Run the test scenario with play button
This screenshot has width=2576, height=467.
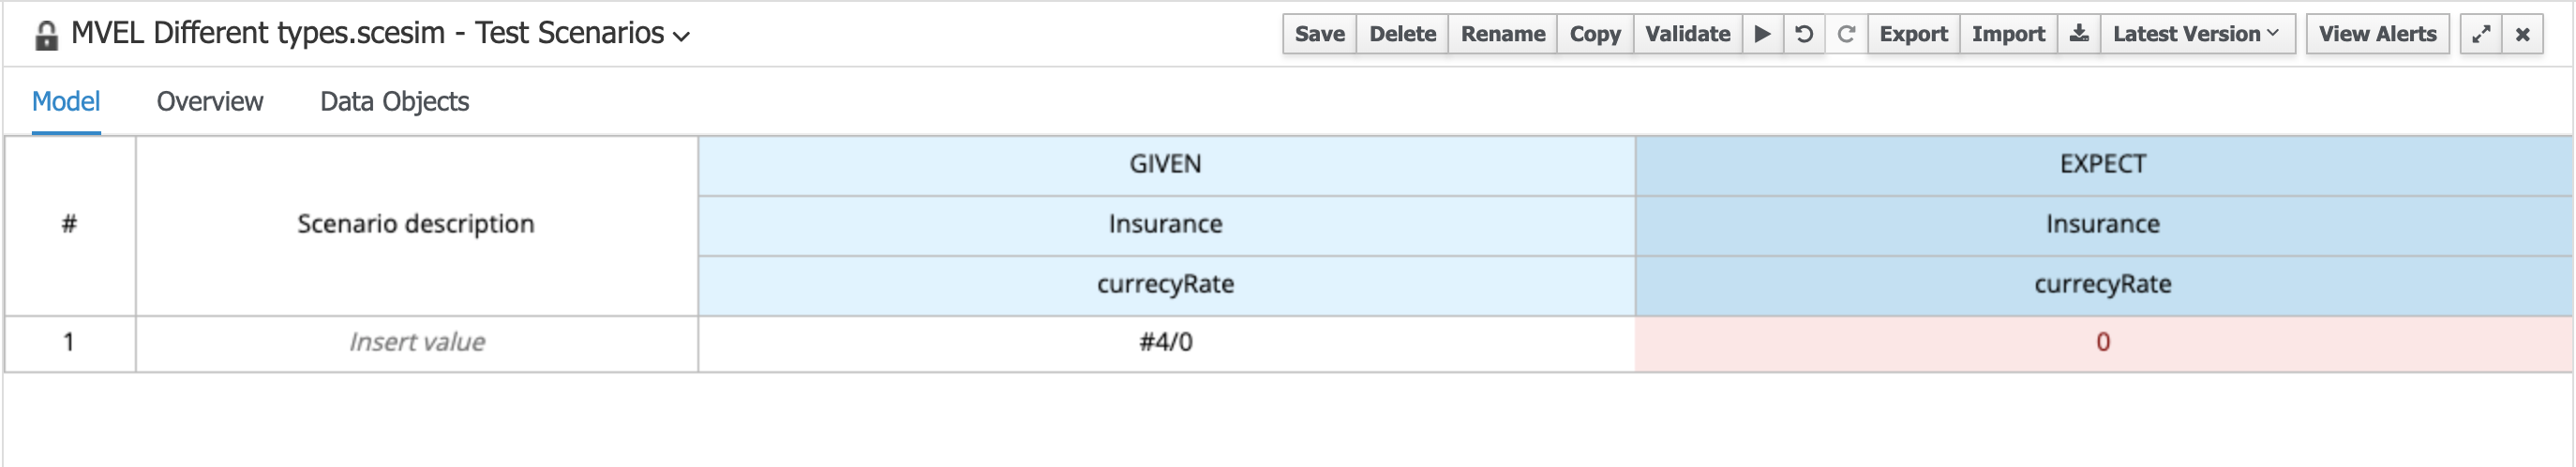tap(1762, 34)
